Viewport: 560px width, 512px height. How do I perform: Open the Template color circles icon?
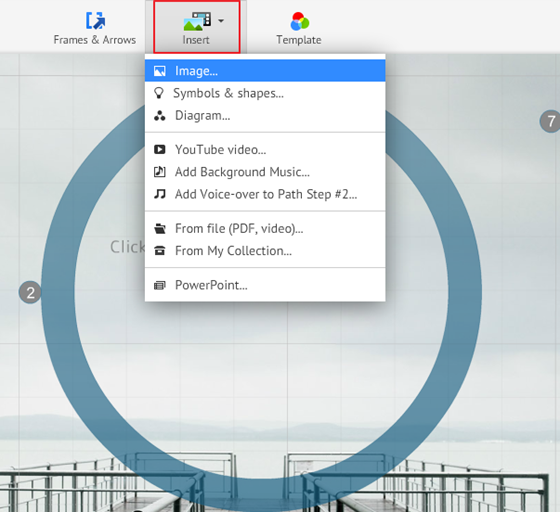click(299, 21)
